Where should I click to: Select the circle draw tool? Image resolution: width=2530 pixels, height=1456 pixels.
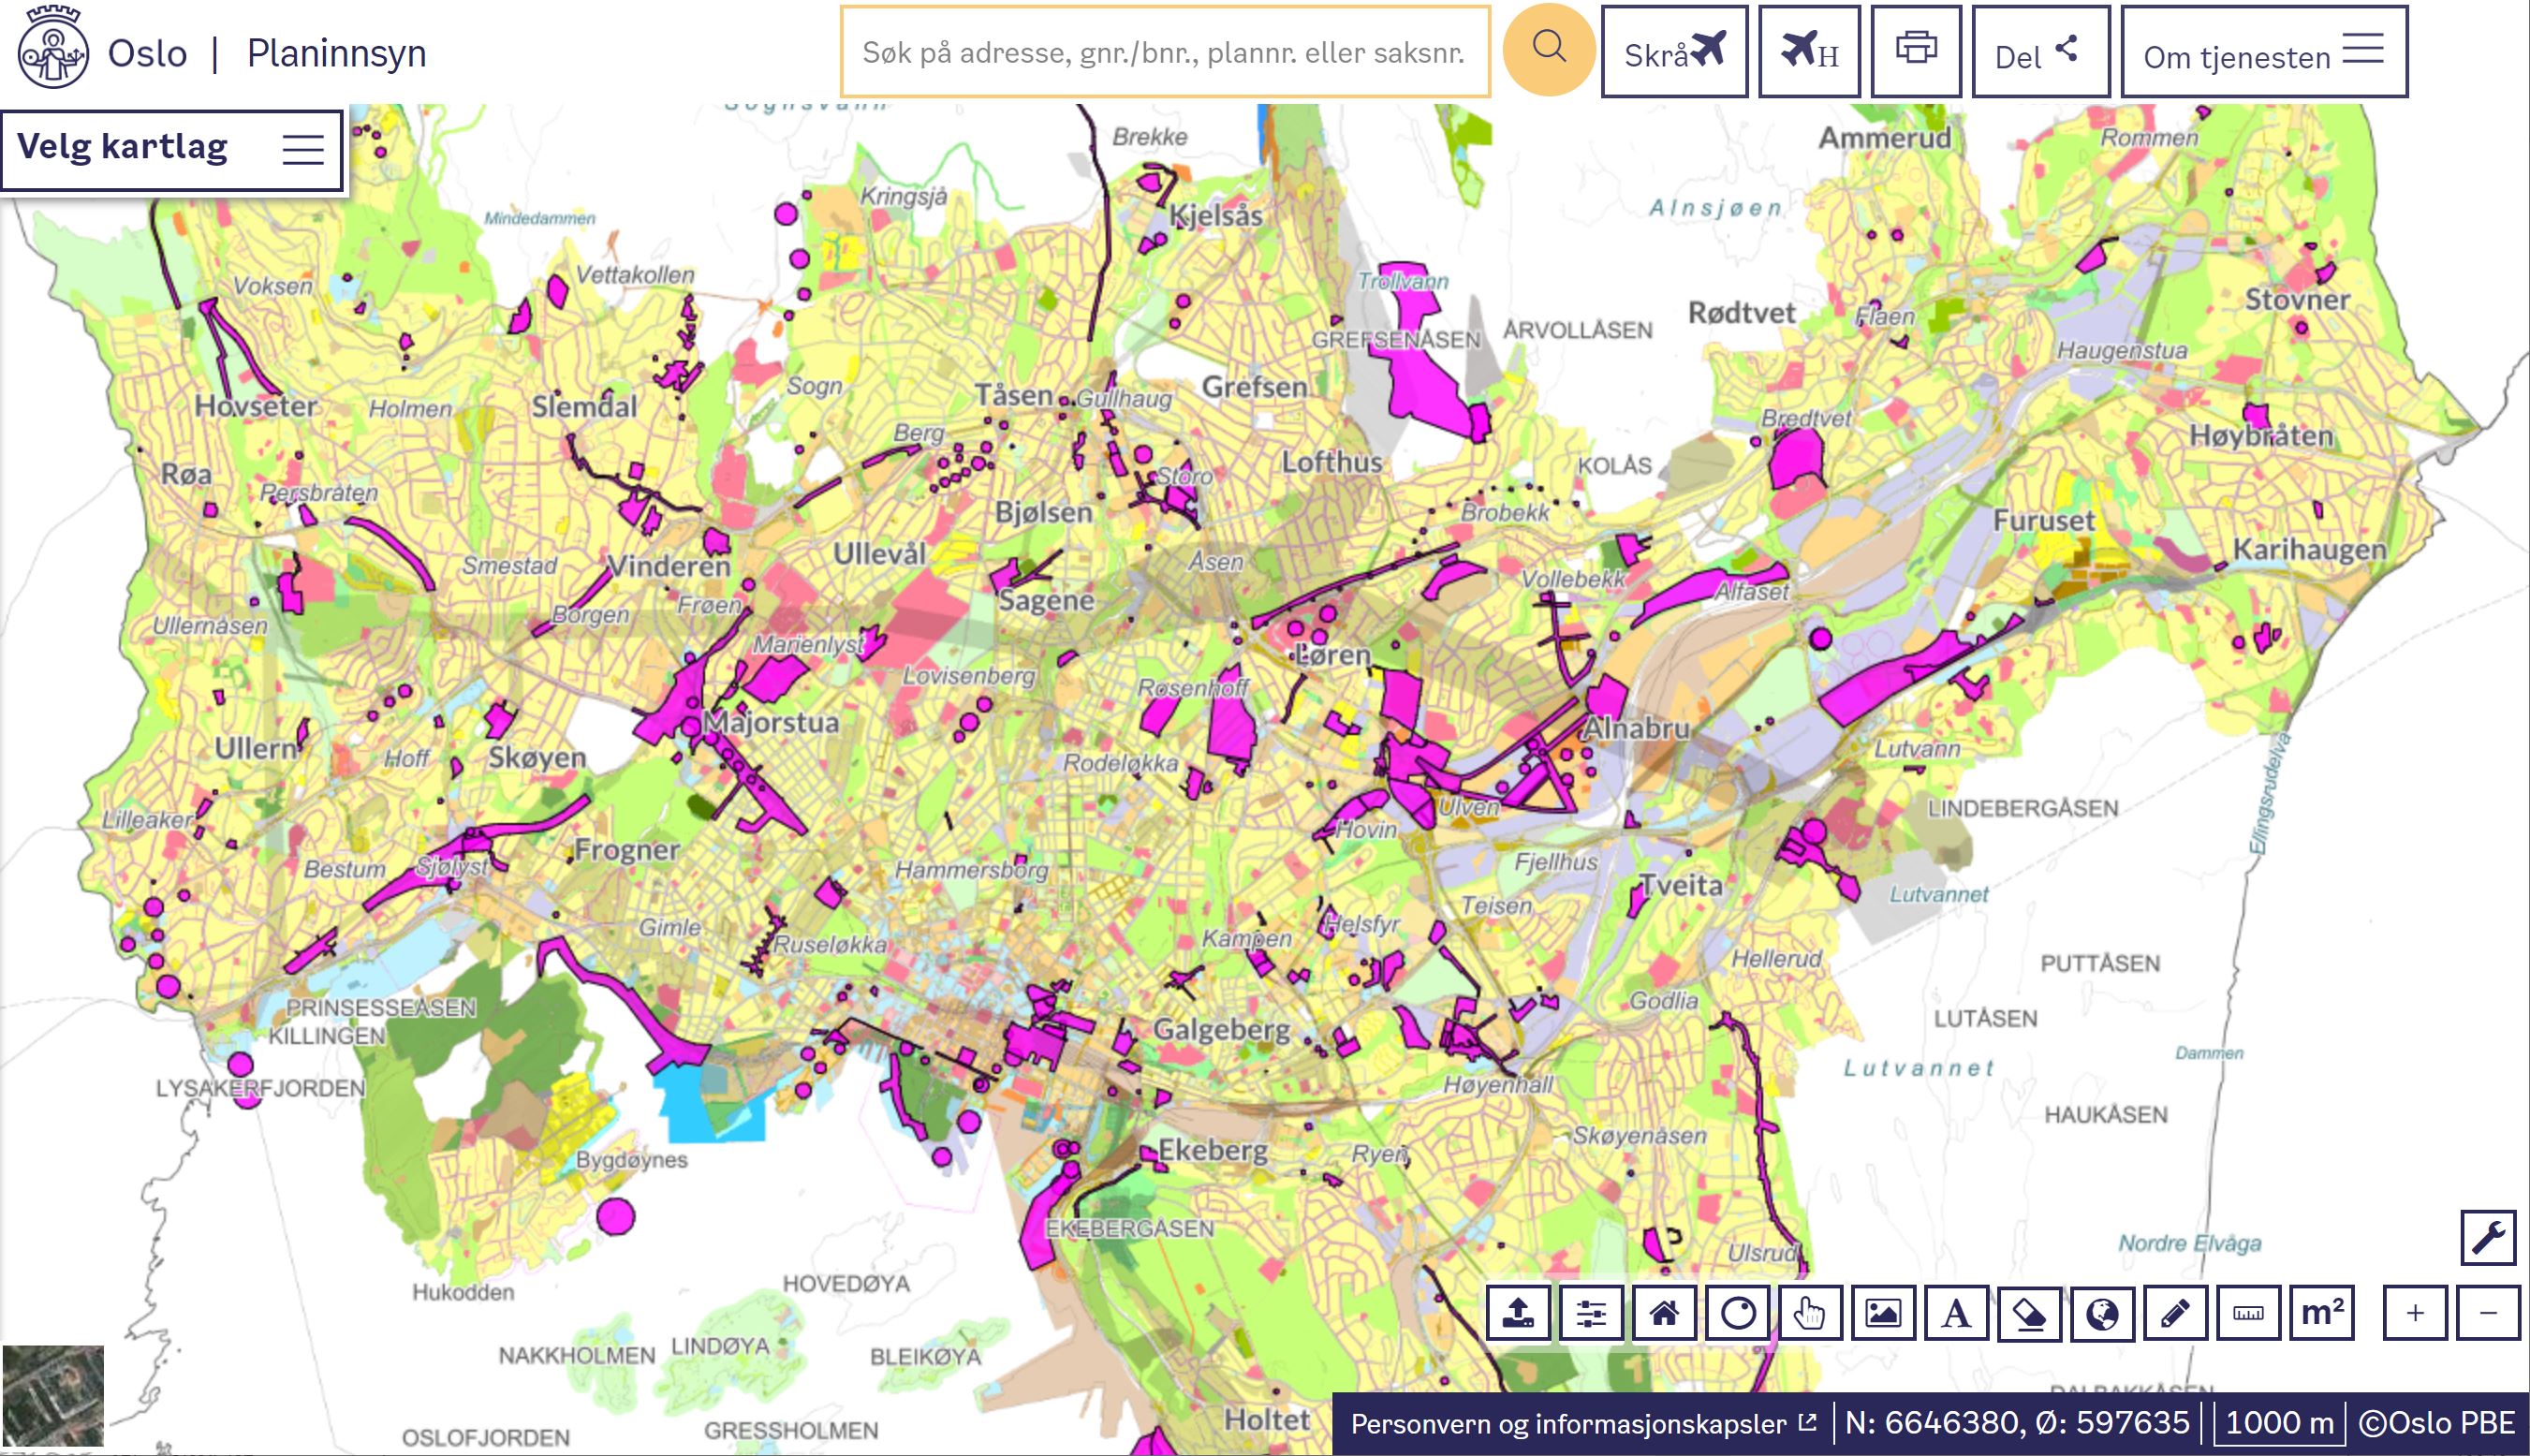click(1738, 1312)
